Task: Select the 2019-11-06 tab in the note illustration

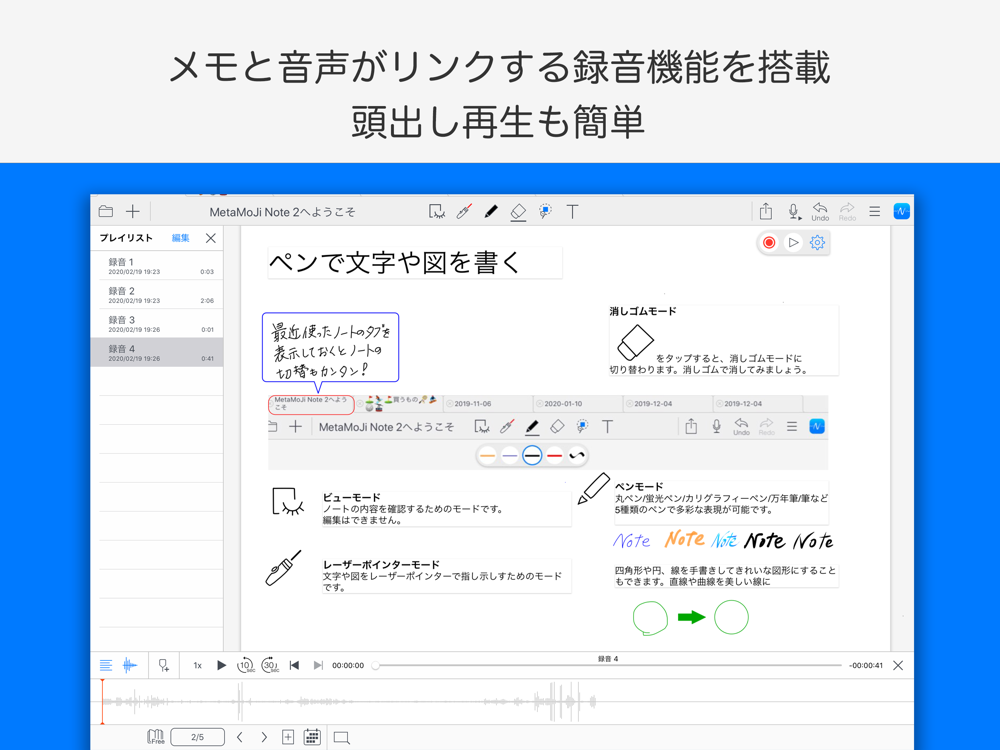Action: tap(488, 404)
